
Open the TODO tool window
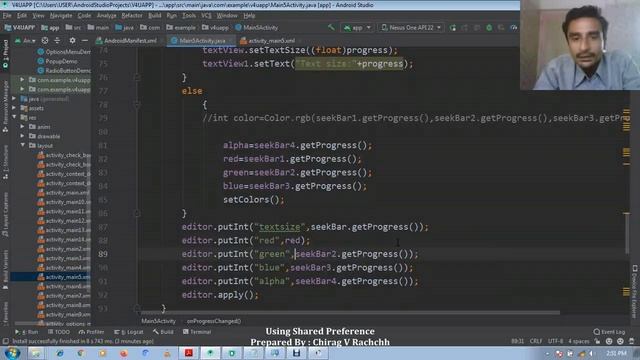[x=59, y=332]
